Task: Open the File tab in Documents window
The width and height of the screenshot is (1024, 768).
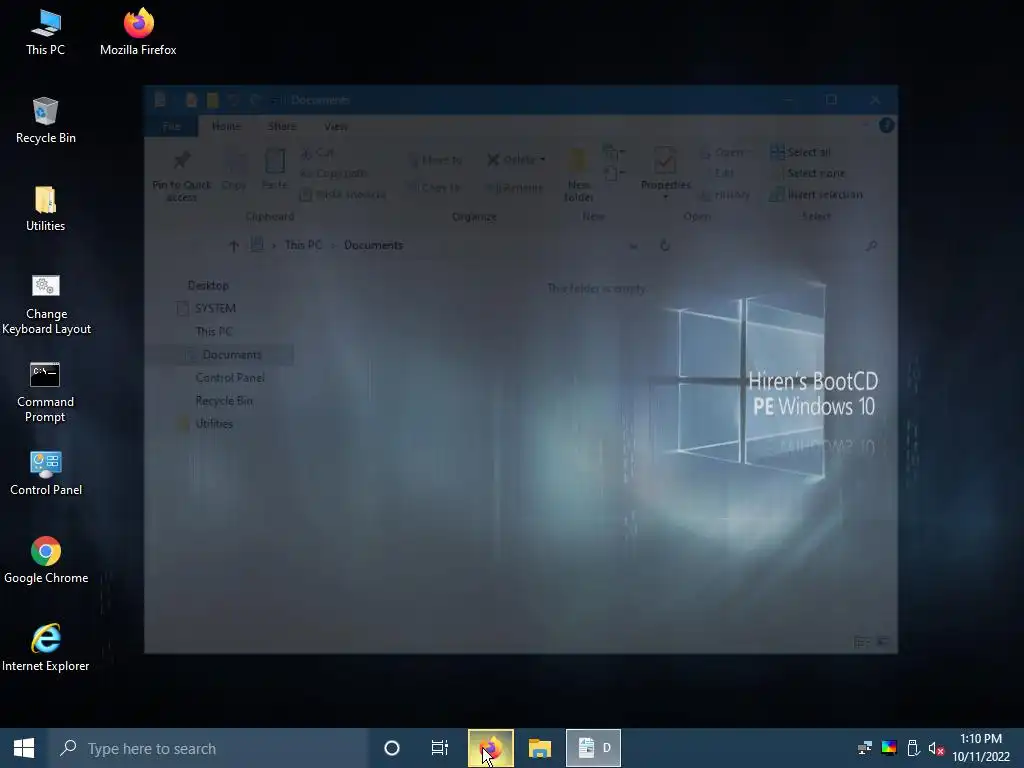Action: tap(171, 126)
